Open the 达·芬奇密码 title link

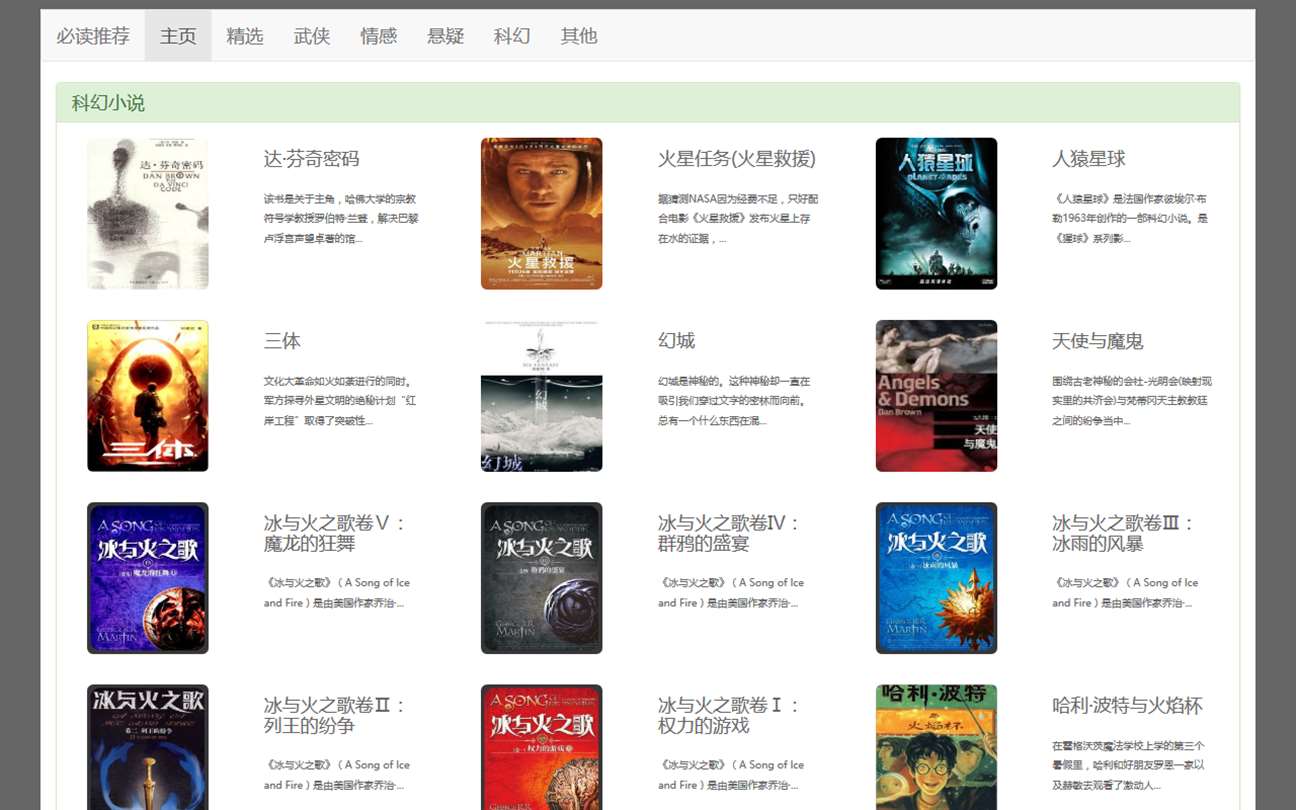(x=312, y=159)
